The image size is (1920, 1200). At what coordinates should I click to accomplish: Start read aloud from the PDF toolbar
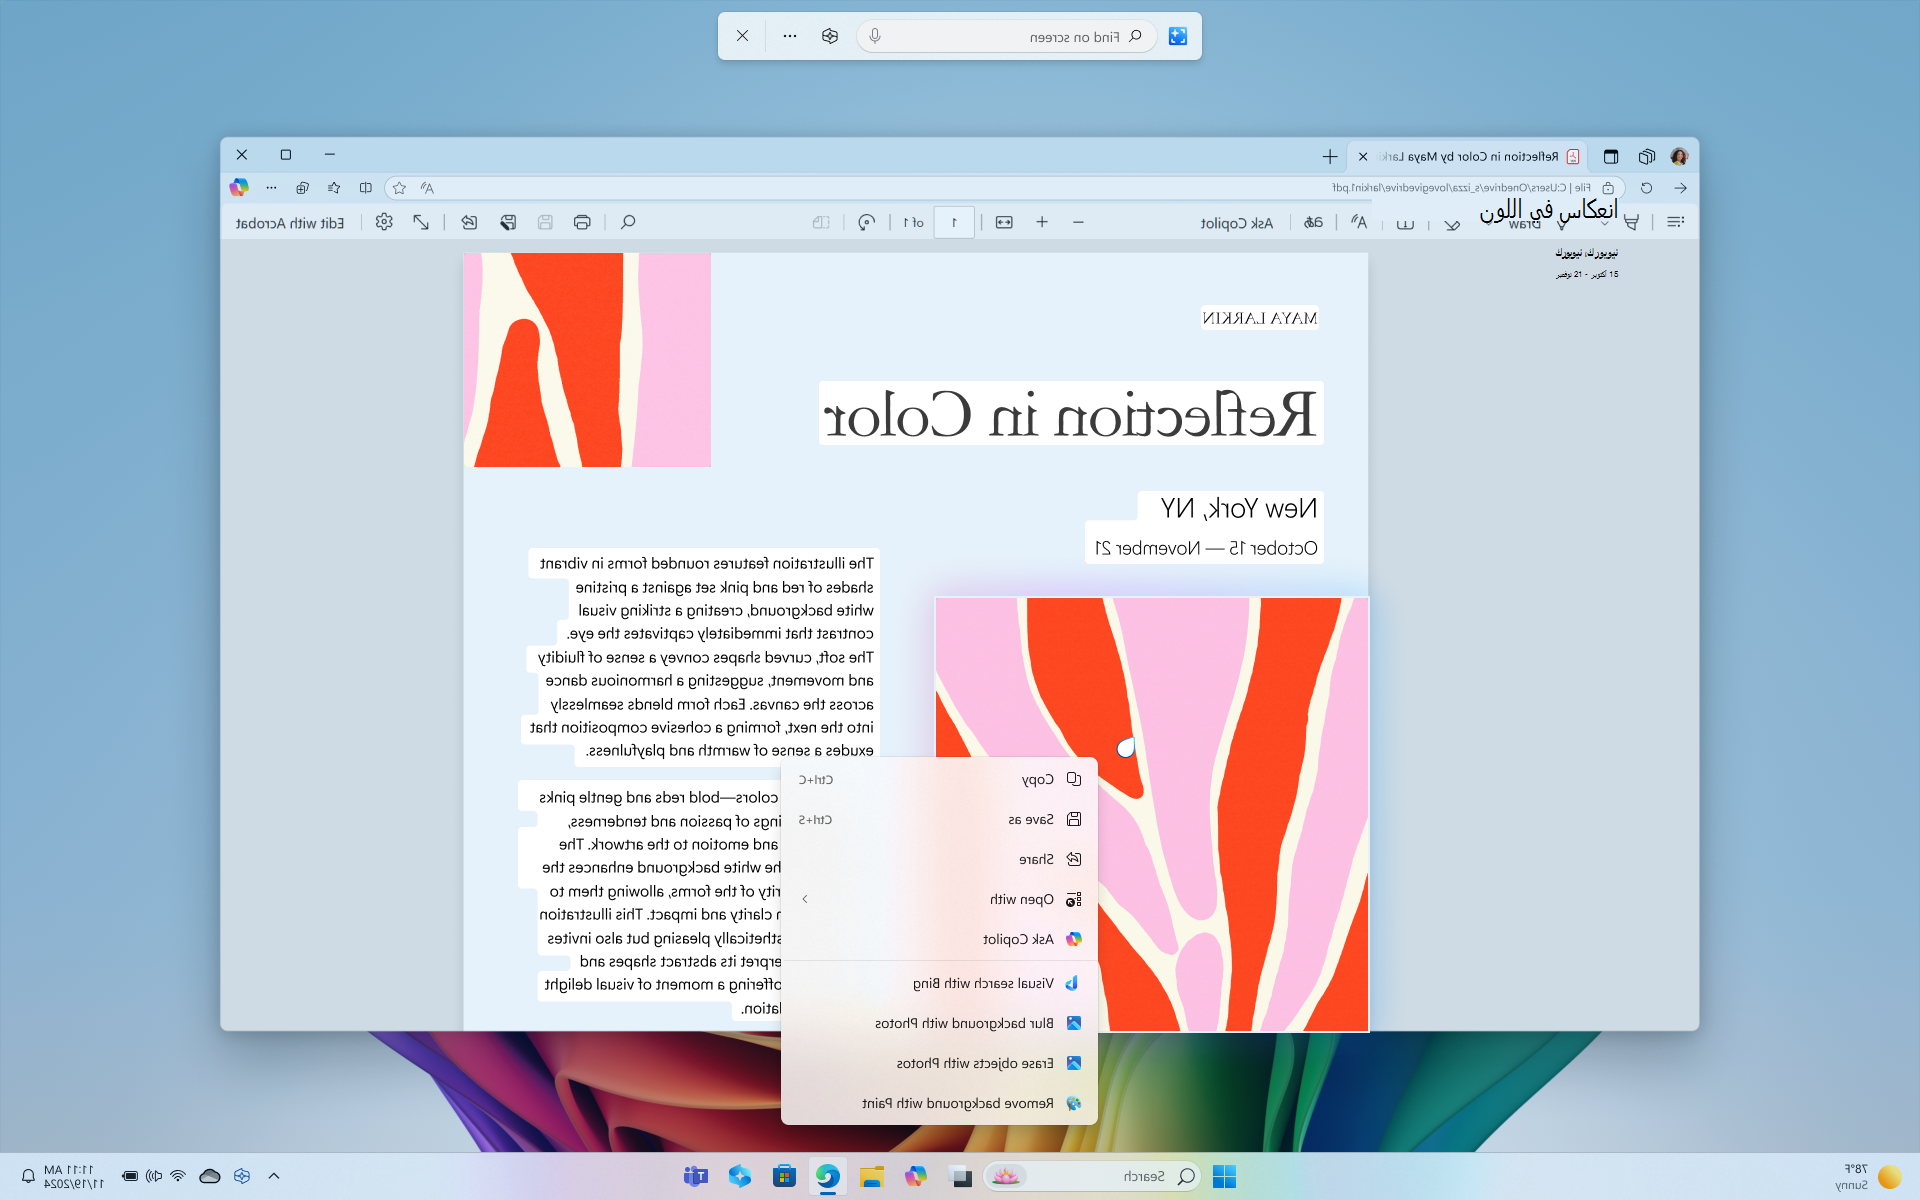1359,222
